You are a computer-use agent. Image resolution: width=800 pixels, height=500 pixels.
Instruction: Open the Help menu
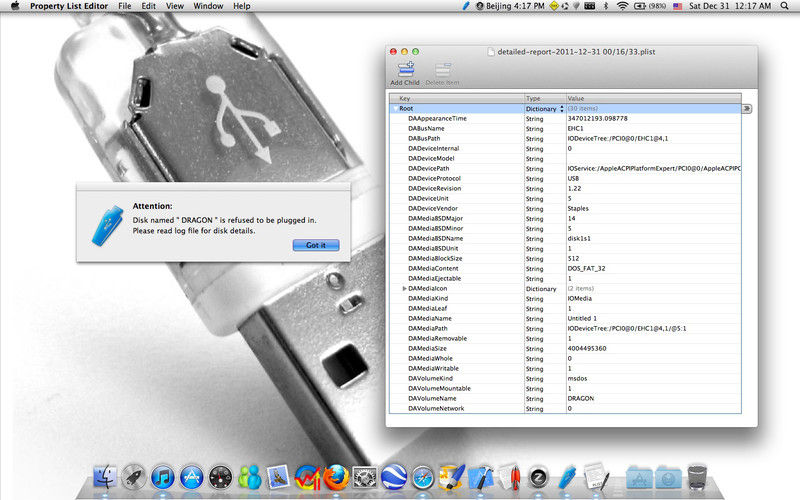[242, 6]
